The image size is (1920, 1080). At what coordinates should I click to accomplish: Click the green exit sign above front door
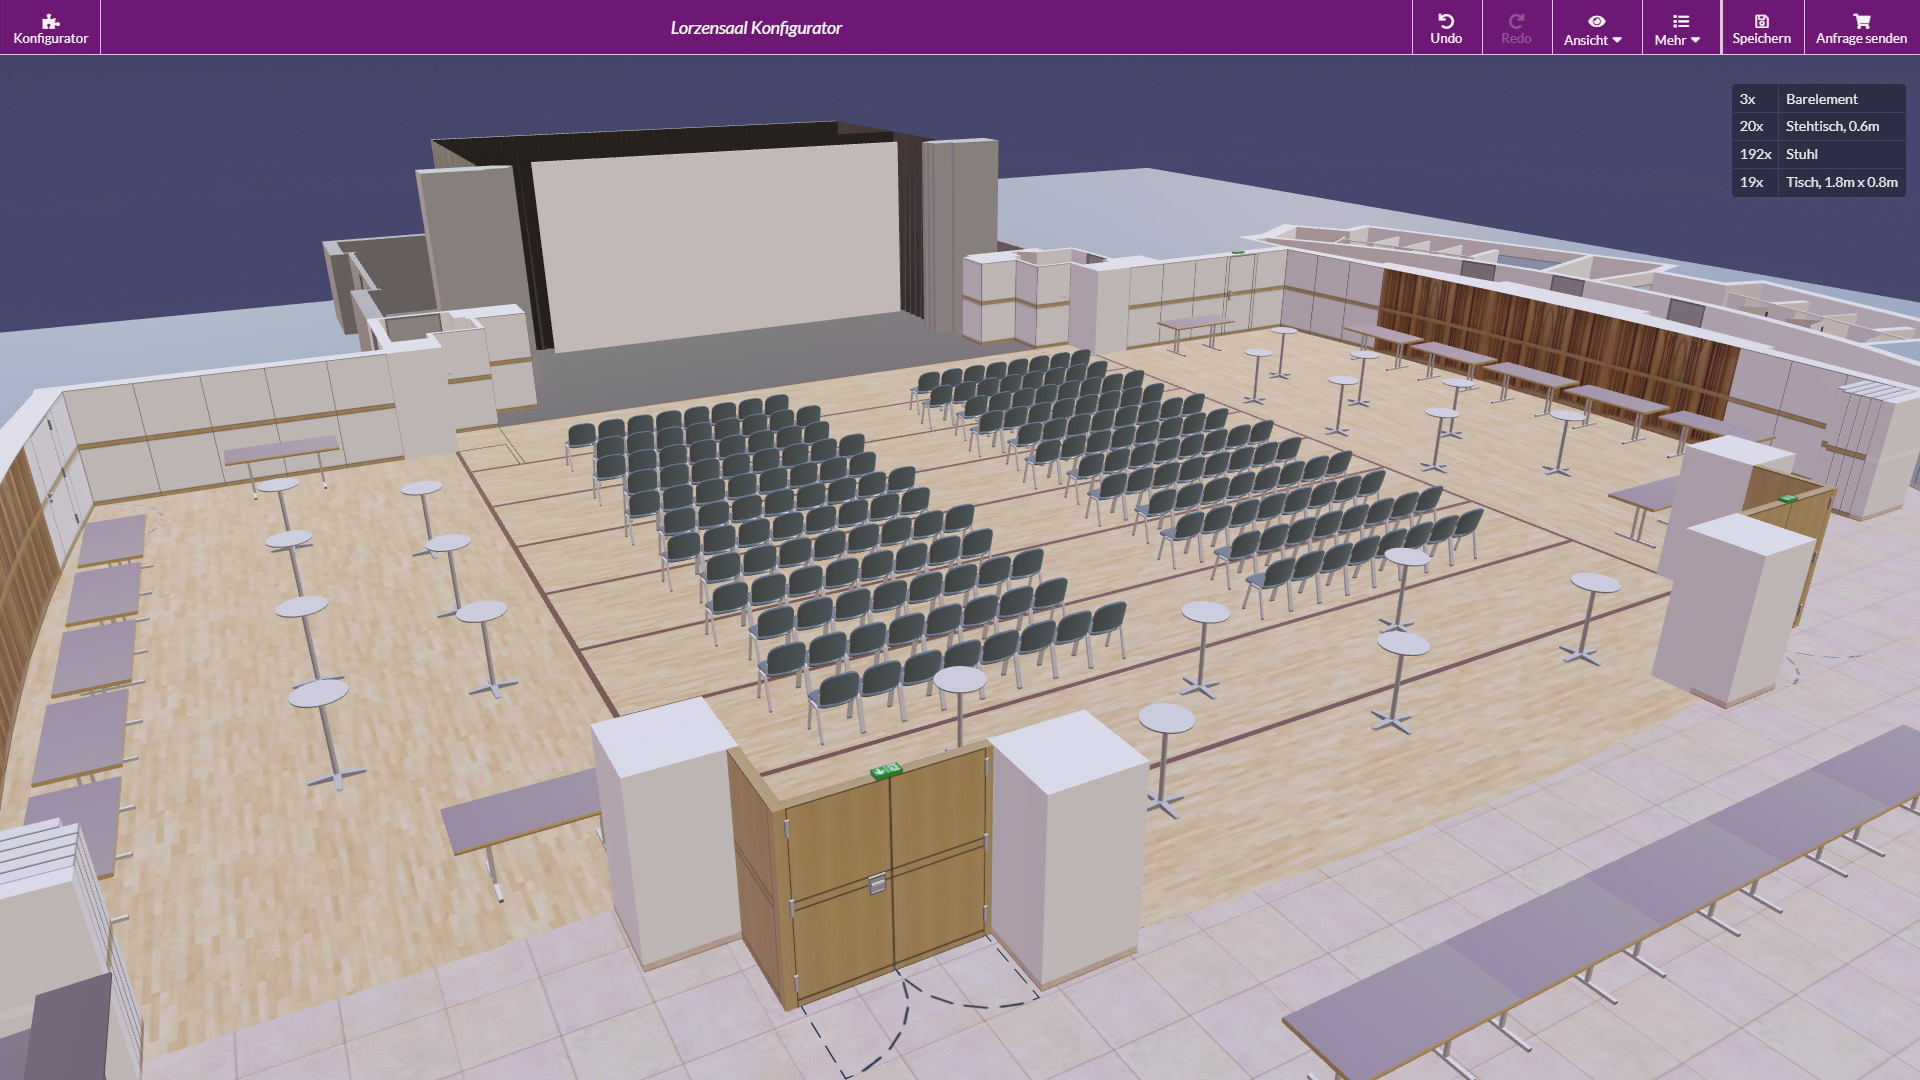[x=886, y=770]
